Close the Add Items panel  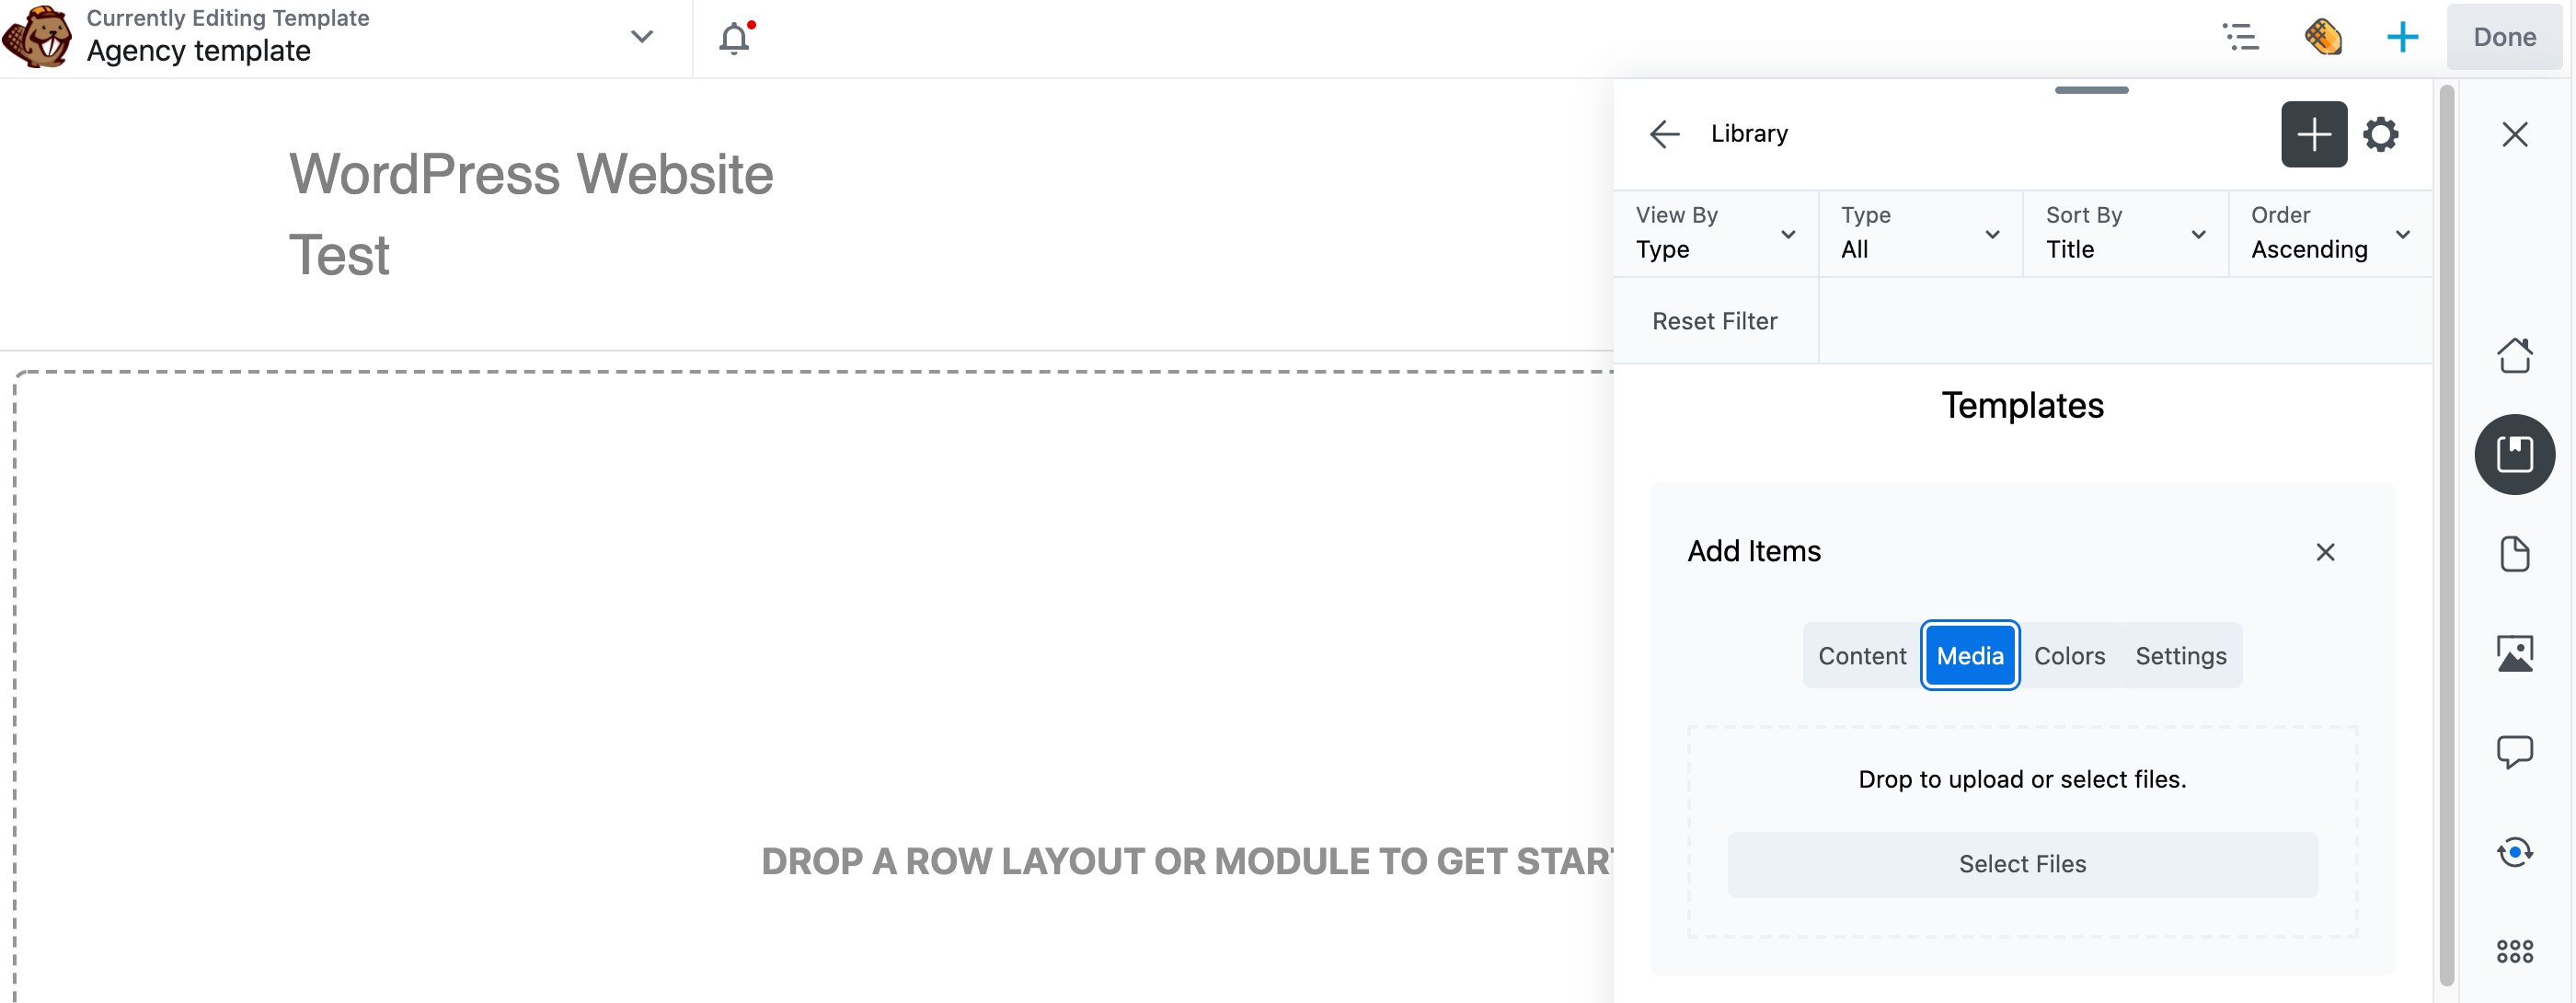pyautogui.click(x=2327, y=551)
